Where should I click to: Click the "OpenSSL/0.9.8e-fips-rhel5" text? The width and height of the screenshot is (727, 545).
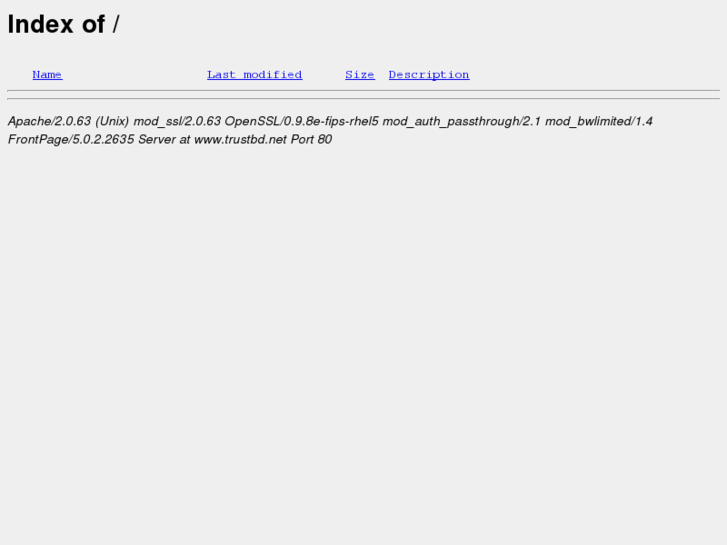(301, 122)
